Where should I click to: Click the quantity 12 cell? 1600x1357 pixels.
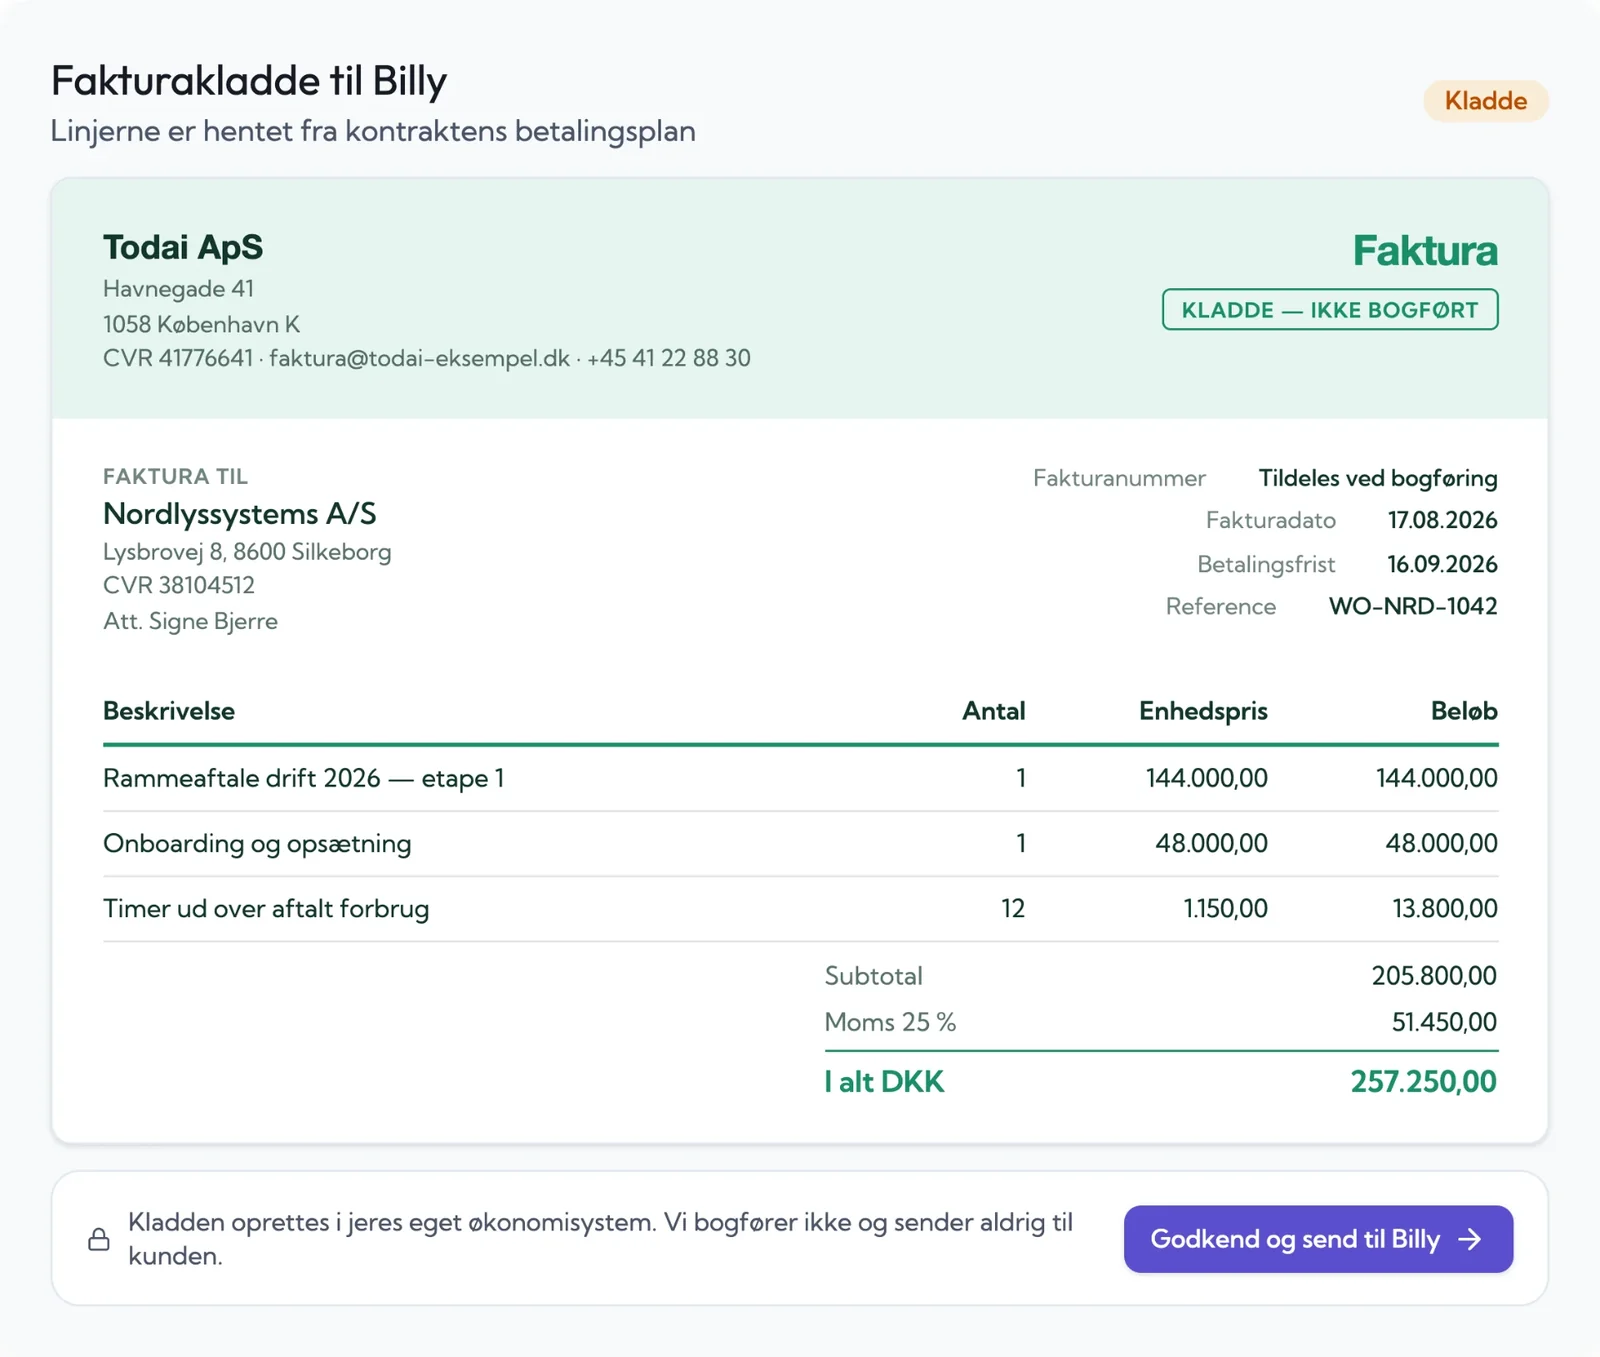(x=1013, y=908)
